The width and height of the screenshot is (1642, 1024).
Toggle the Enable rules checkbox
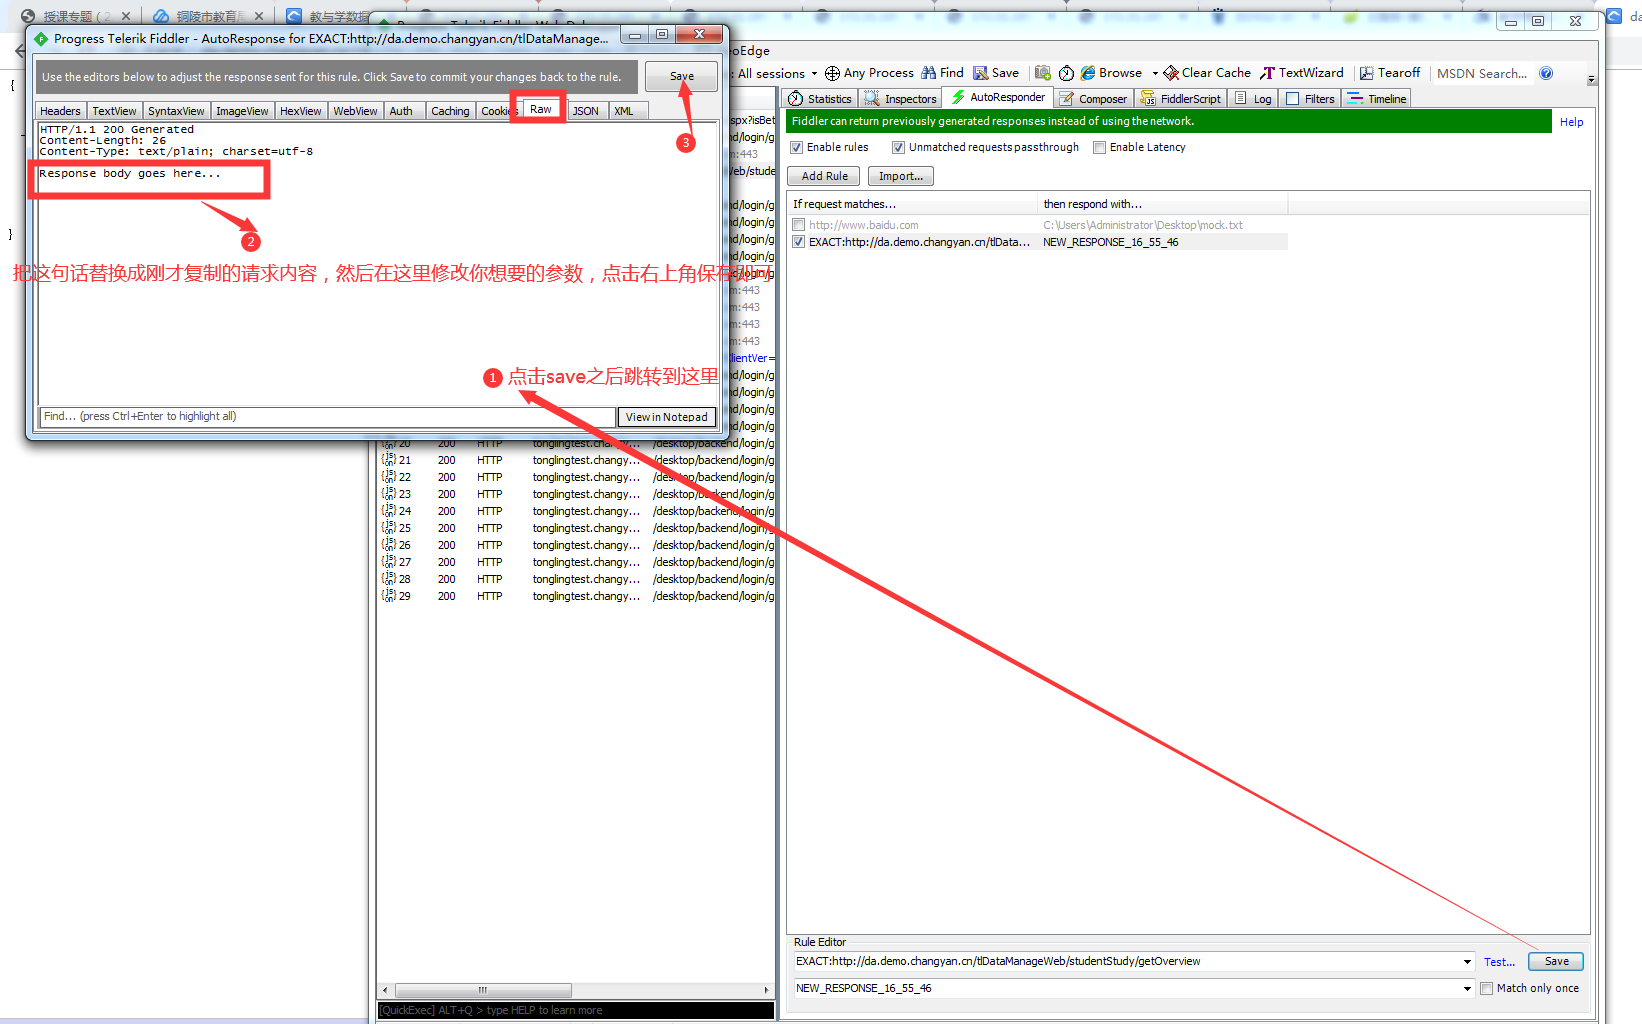797,148
